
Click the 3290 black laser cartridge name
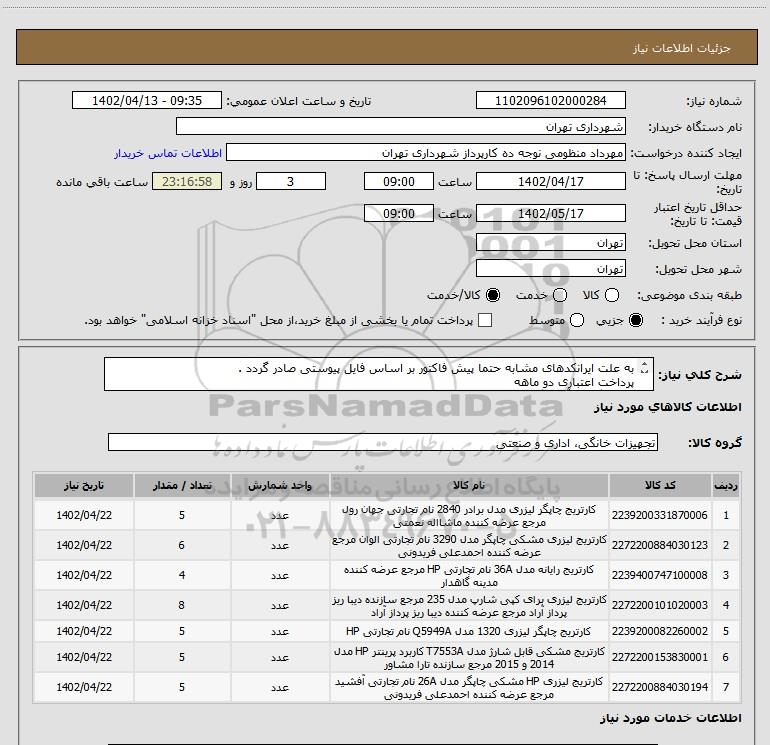click(x=469, y=546)
